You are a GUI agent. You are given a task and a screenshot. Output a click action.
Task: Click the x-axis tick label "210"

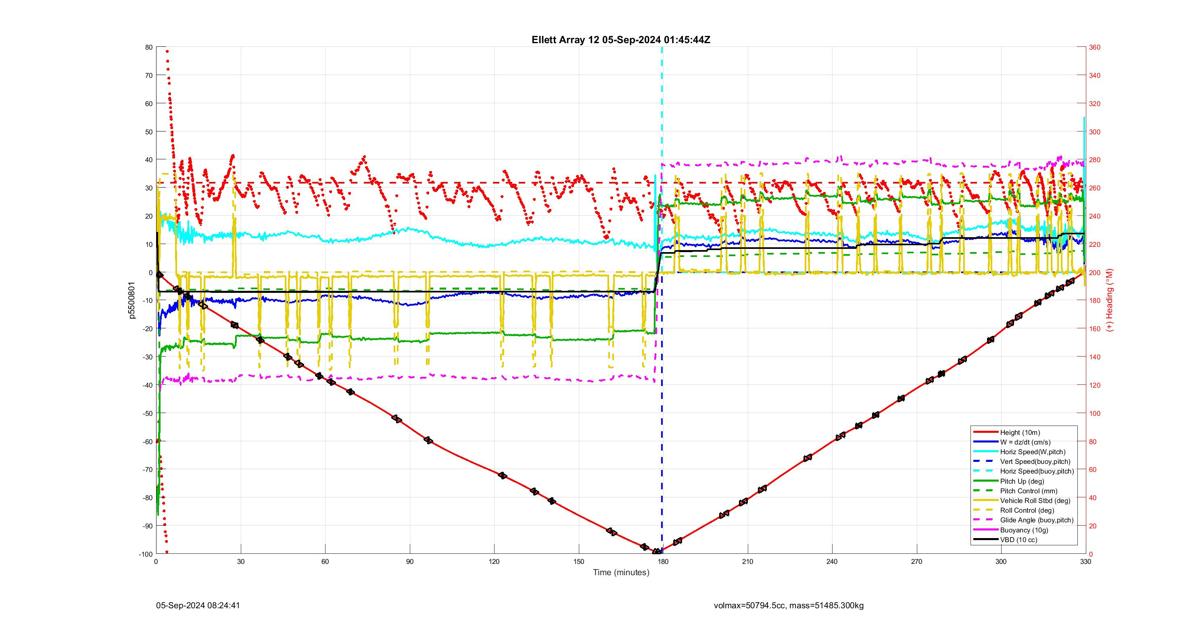coord(747,562)
